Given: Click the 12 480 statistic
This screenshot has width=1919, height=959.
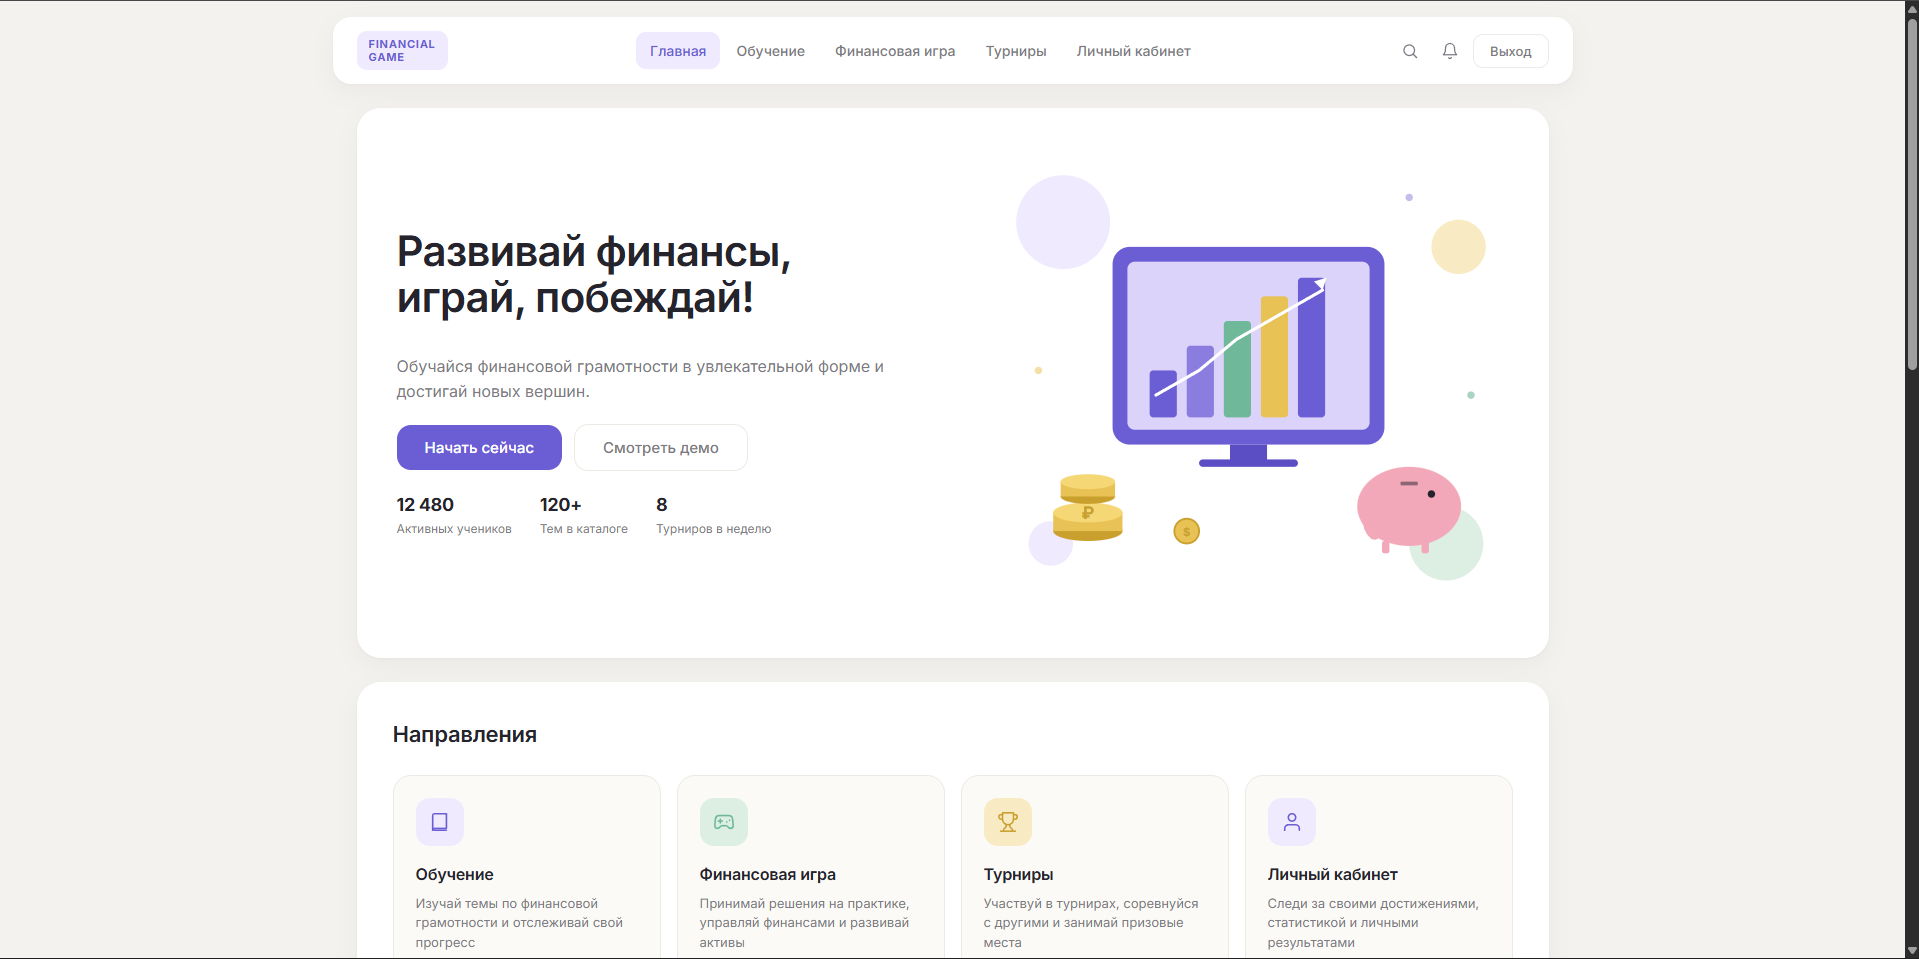Looking at the screenshot, I should (425, 505).
